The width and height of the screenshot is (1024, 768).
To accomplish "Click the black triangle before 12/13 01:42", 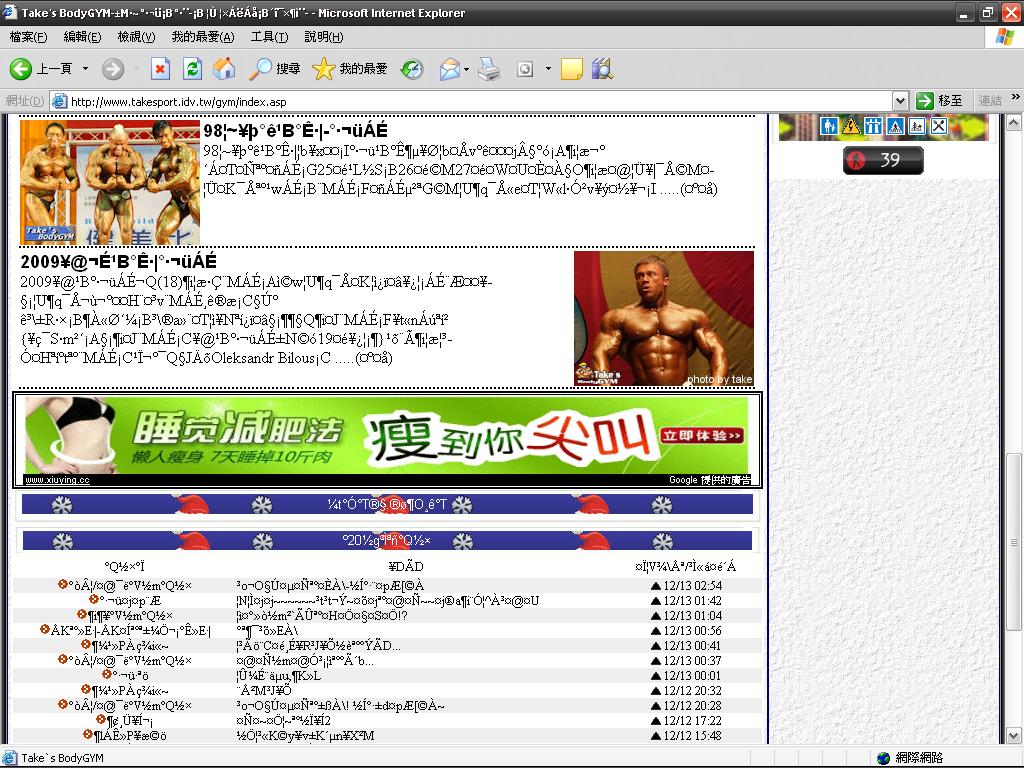I will pos(656,600).
